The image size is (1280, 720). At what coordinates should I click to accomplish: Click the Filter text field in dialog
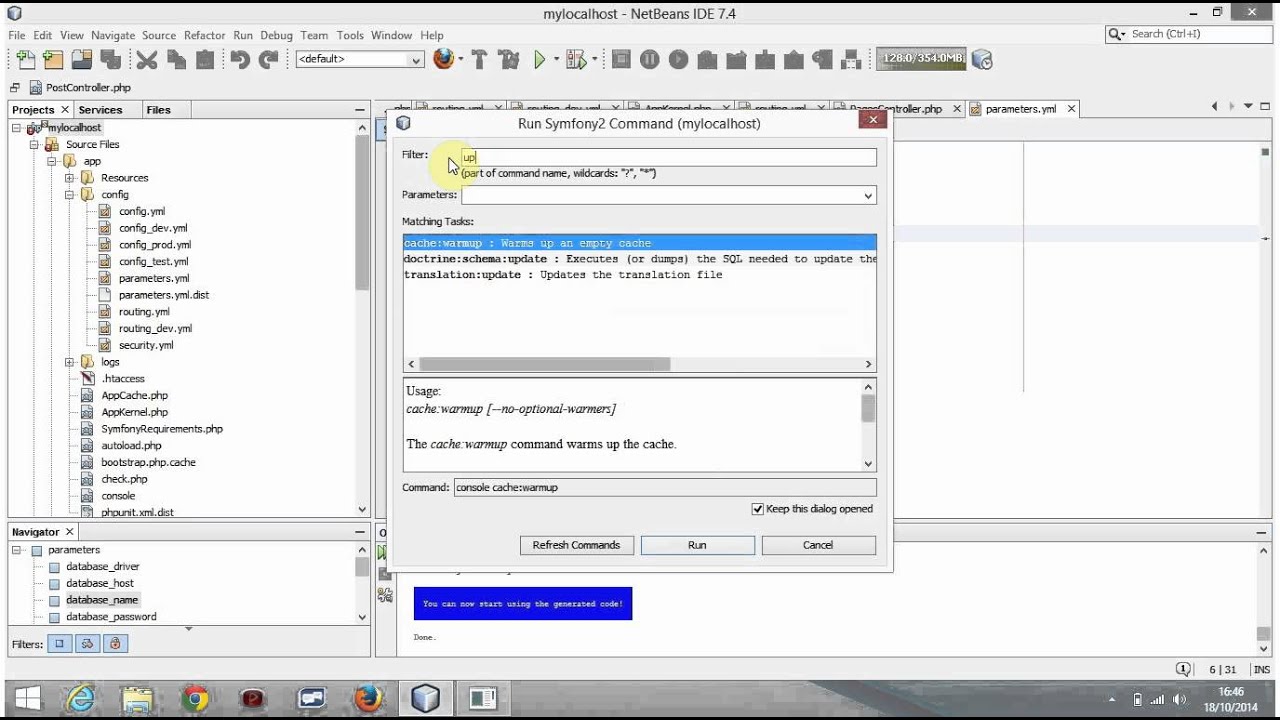pyautogui.click(x=668, y=157)
